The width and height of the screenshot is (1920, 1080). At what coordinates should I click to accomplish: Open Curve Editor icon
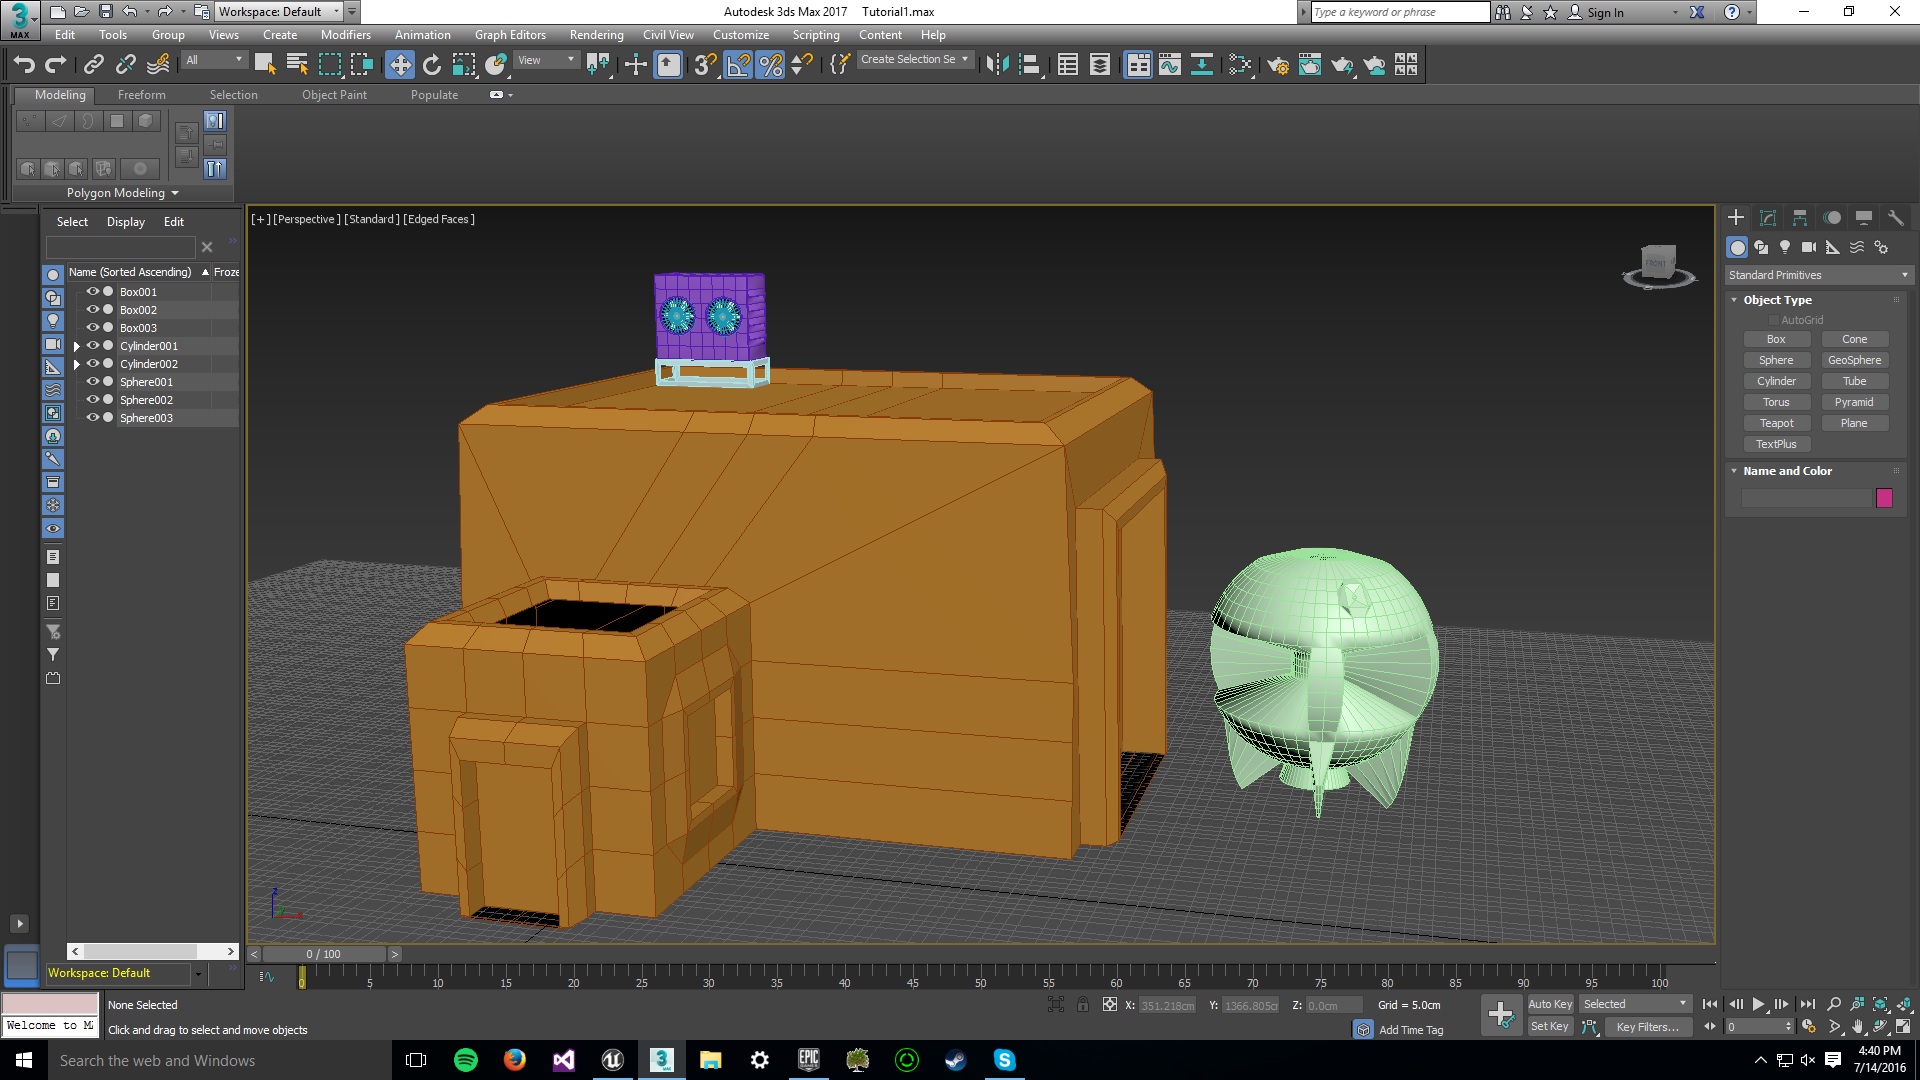[1170, 65]
